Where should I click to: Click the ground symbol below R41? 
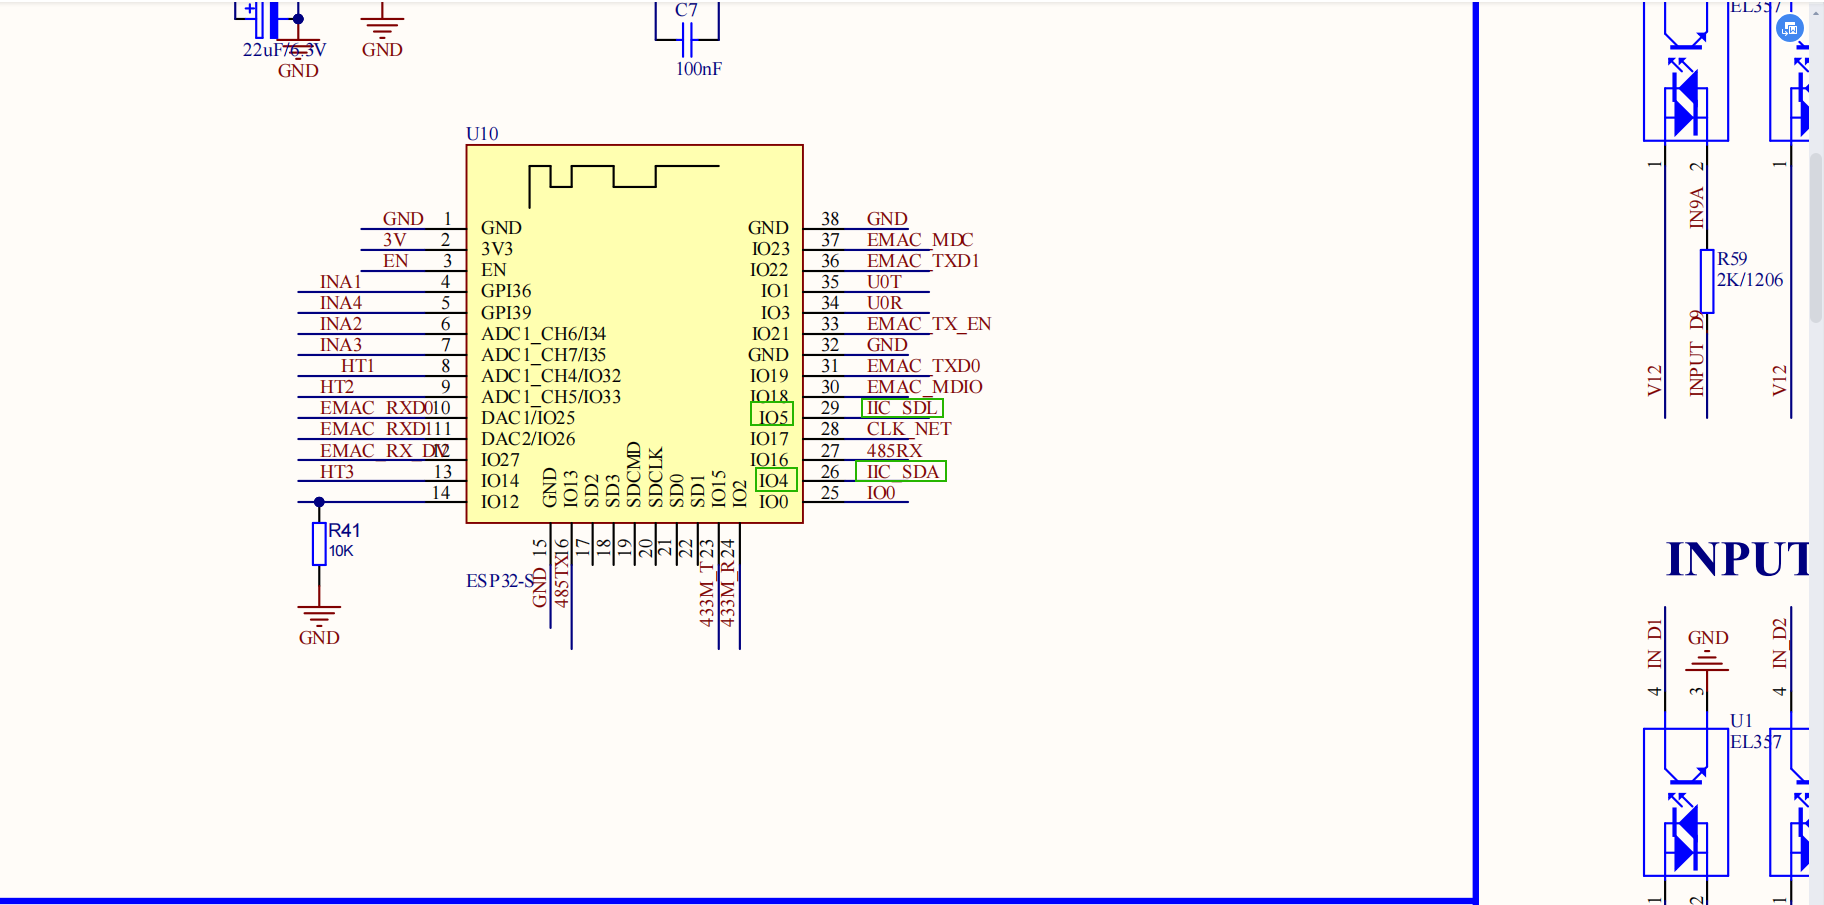[x=319, y=614]
